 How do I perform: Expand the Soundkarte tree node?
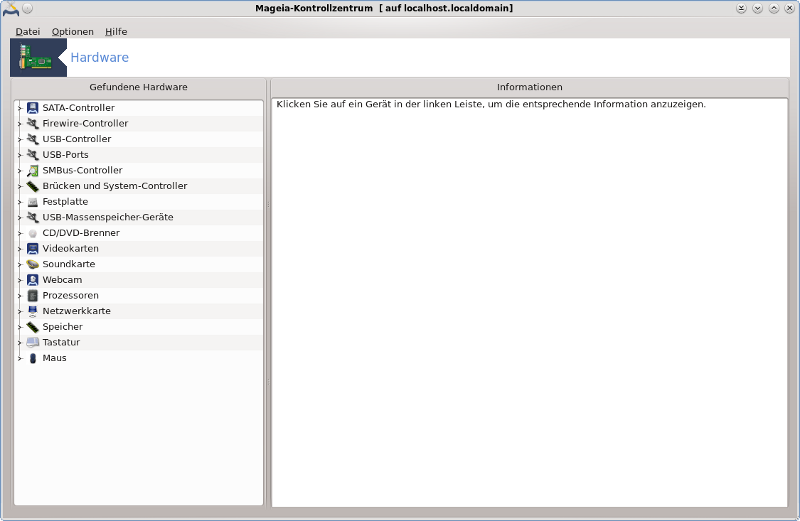[x=20, y=264]
